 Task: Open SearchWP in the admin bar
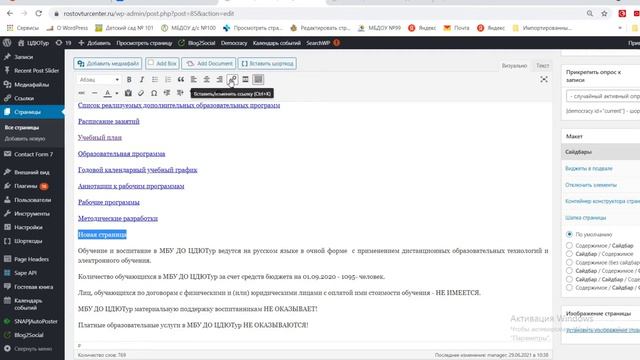coord(322,43)
